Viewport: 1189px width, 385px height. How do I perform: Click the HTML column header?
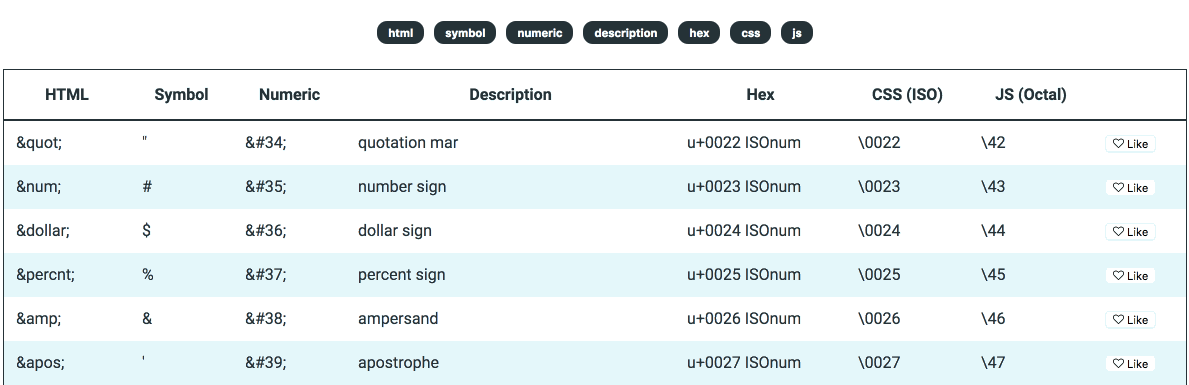click(x=67, y=95)
